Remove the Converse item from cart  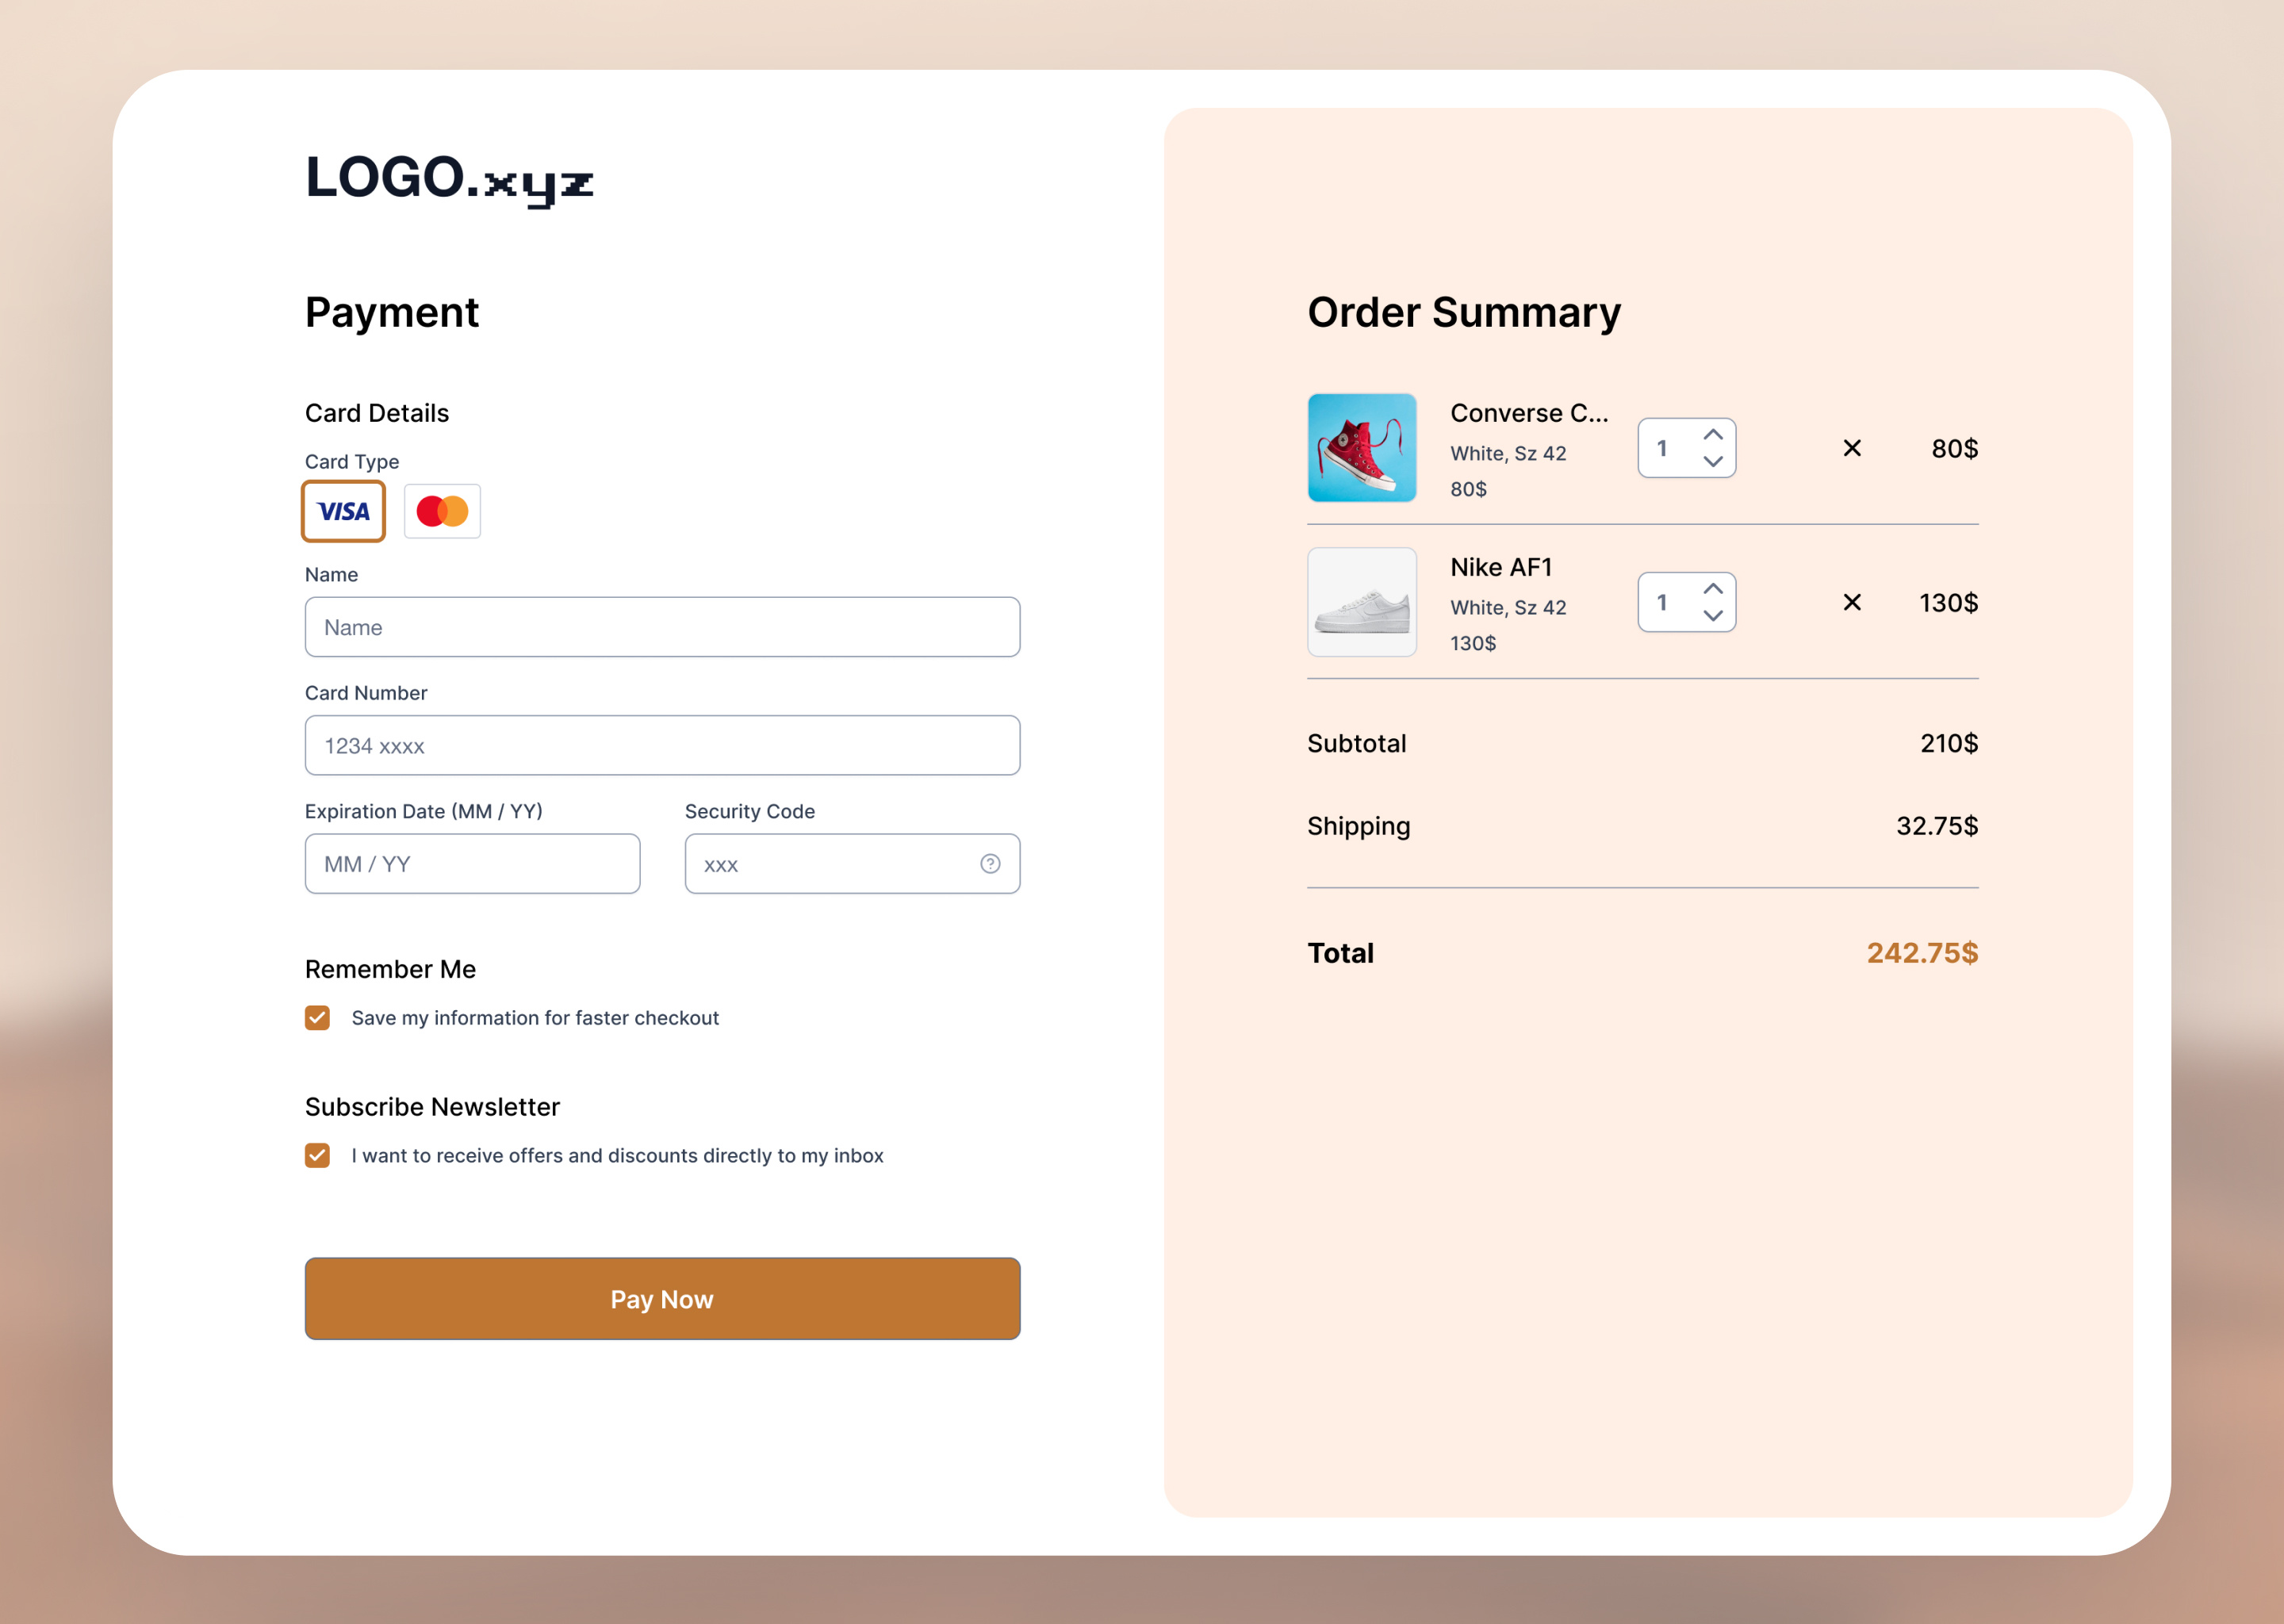coord(1852,449)
